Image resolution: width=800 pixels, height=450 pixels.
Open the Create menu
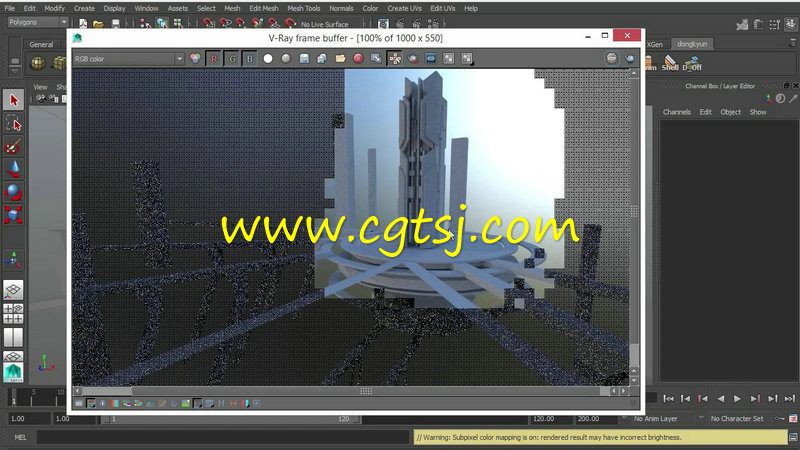pos(84,8)
